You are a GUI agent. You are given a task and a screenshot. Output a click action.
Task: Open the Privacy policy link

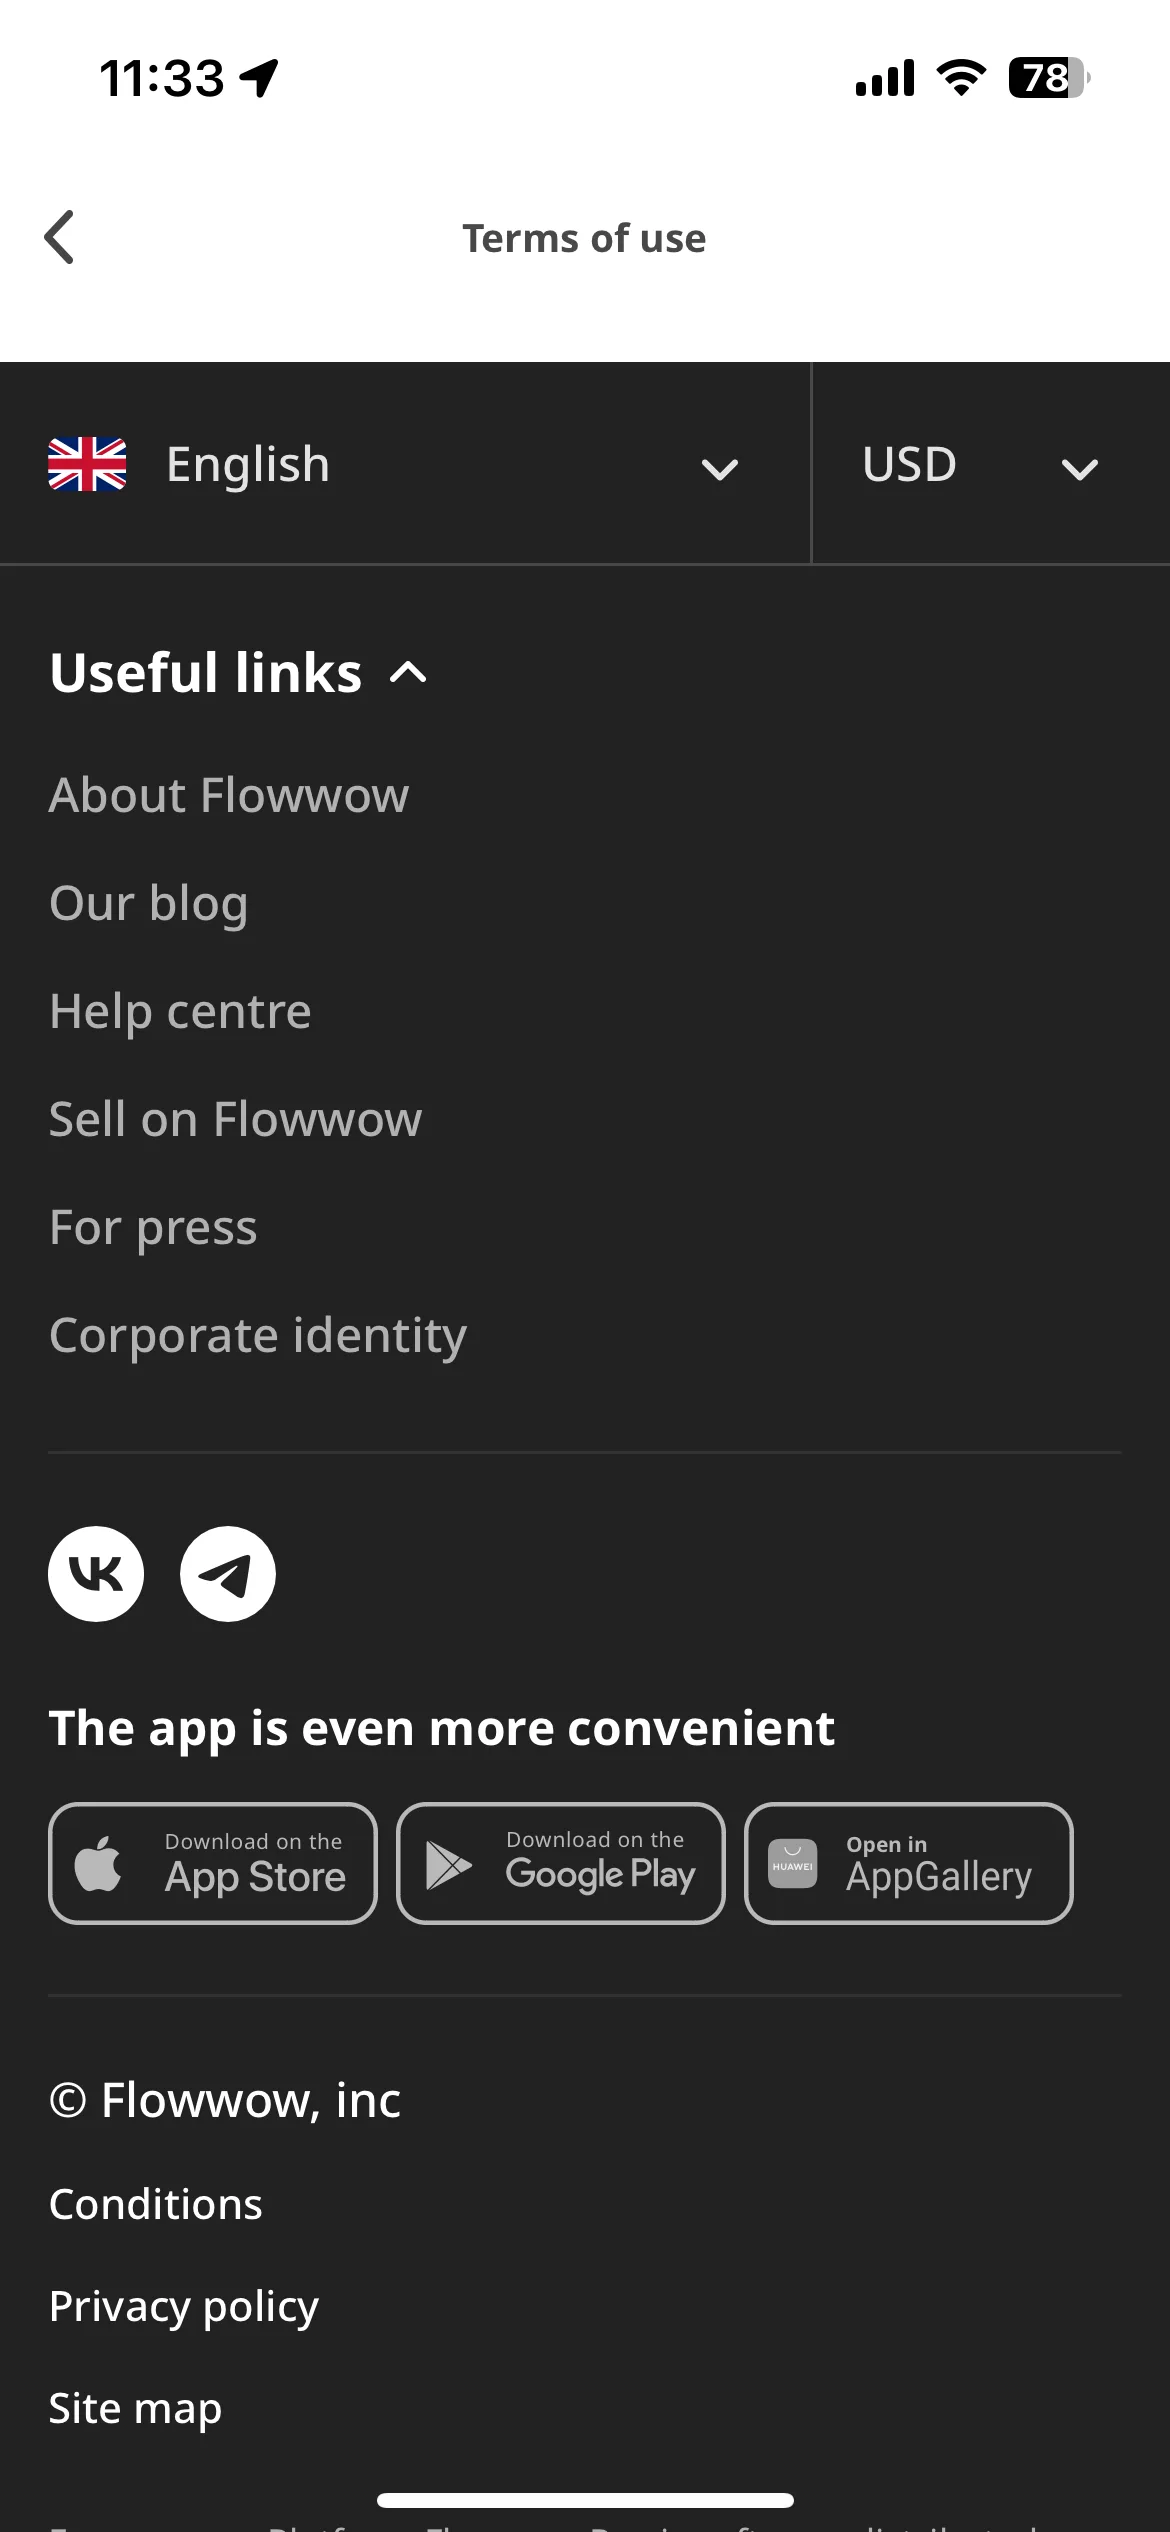click(184, 2307)
